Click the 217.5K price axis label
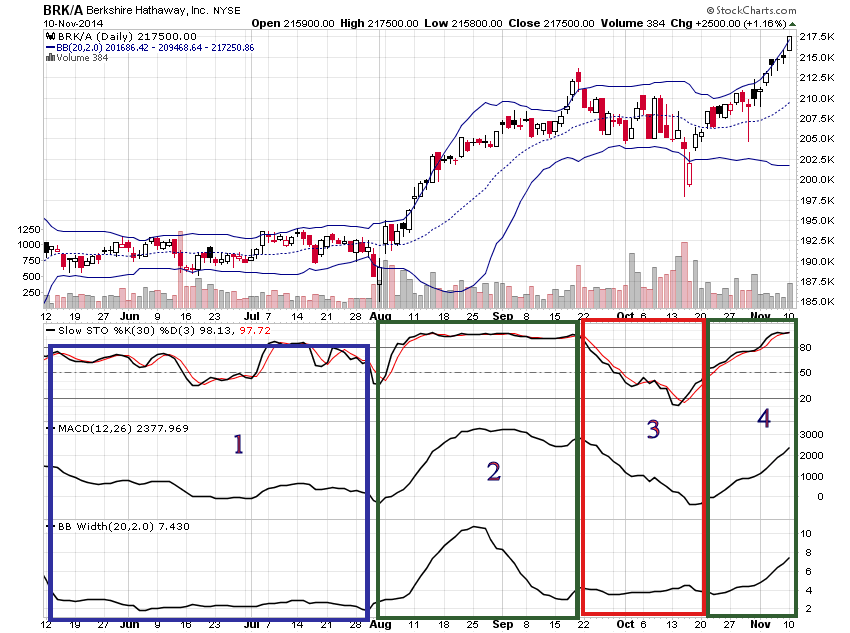850x633 pixels. [817, 36]
